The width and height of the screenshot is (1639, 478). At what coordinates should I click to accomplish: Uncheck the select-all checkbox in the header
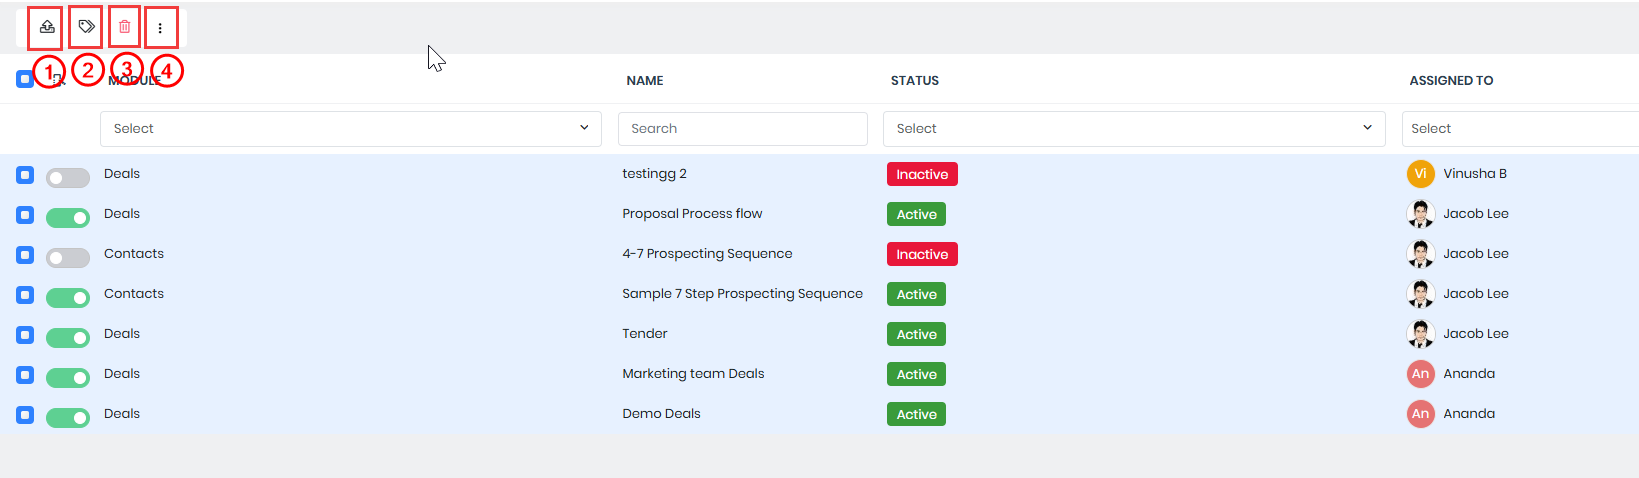pyautogui.click(x=25, y=79)
